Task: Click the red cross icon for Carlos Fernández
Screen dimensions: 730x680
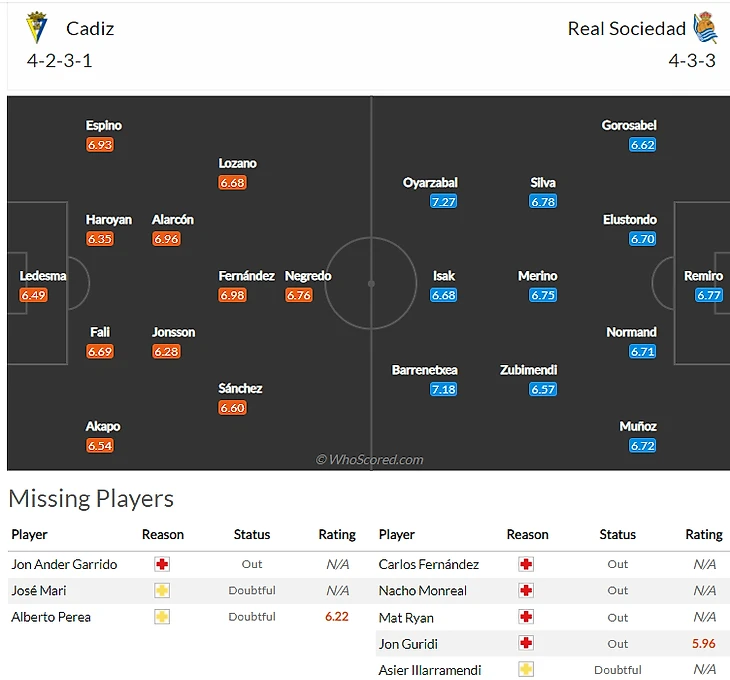Action: [x=526, y=564]
